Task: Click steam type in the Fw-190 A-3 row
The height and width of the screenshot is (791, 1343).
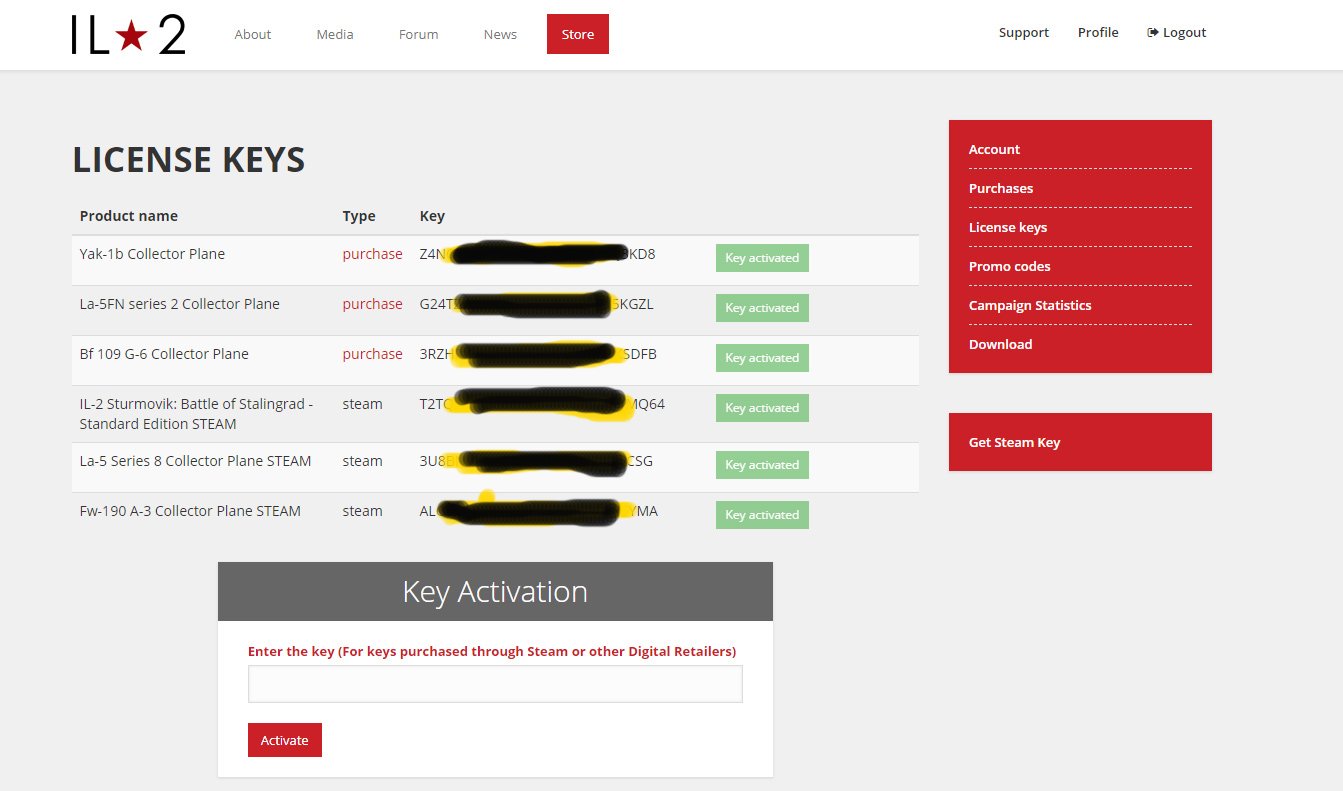Action: (x=362, y=511)
